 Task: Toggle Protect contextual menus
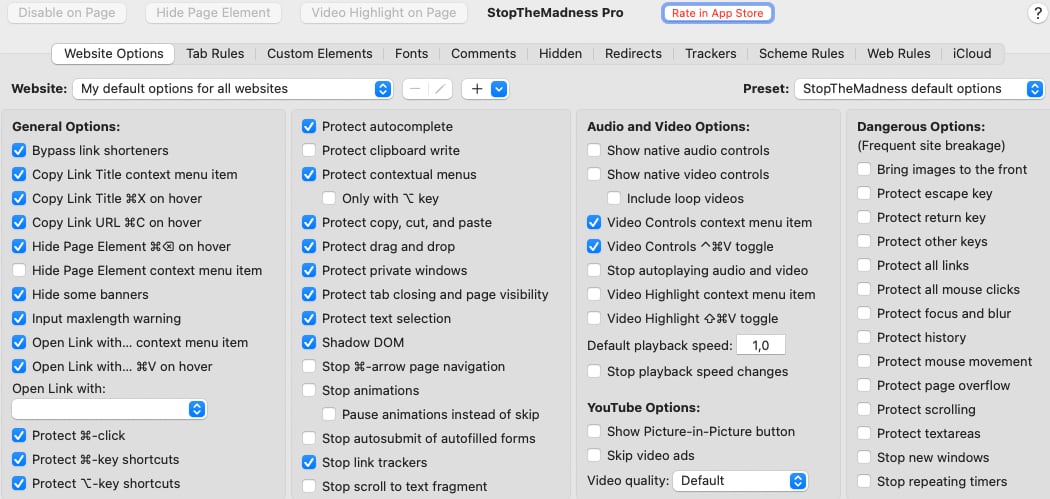(x=309, y=175)
